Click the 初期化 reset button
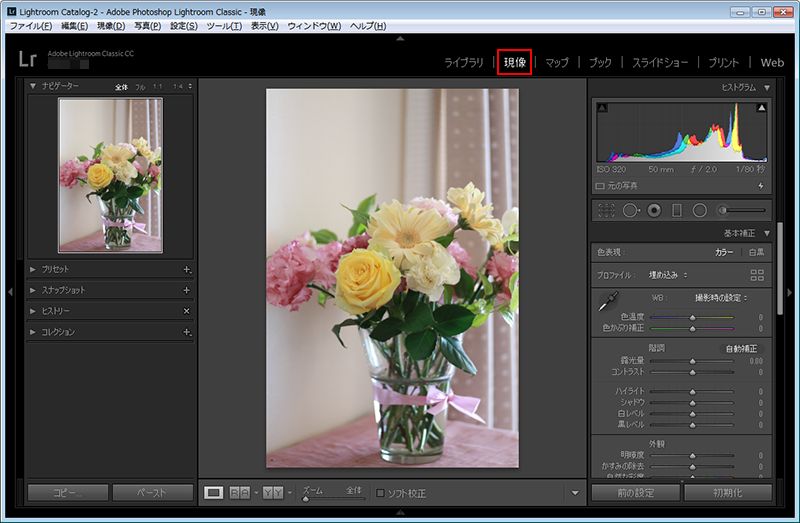Image resolution: width=800 pixels, height=523 pixels. tap(727, 492)
